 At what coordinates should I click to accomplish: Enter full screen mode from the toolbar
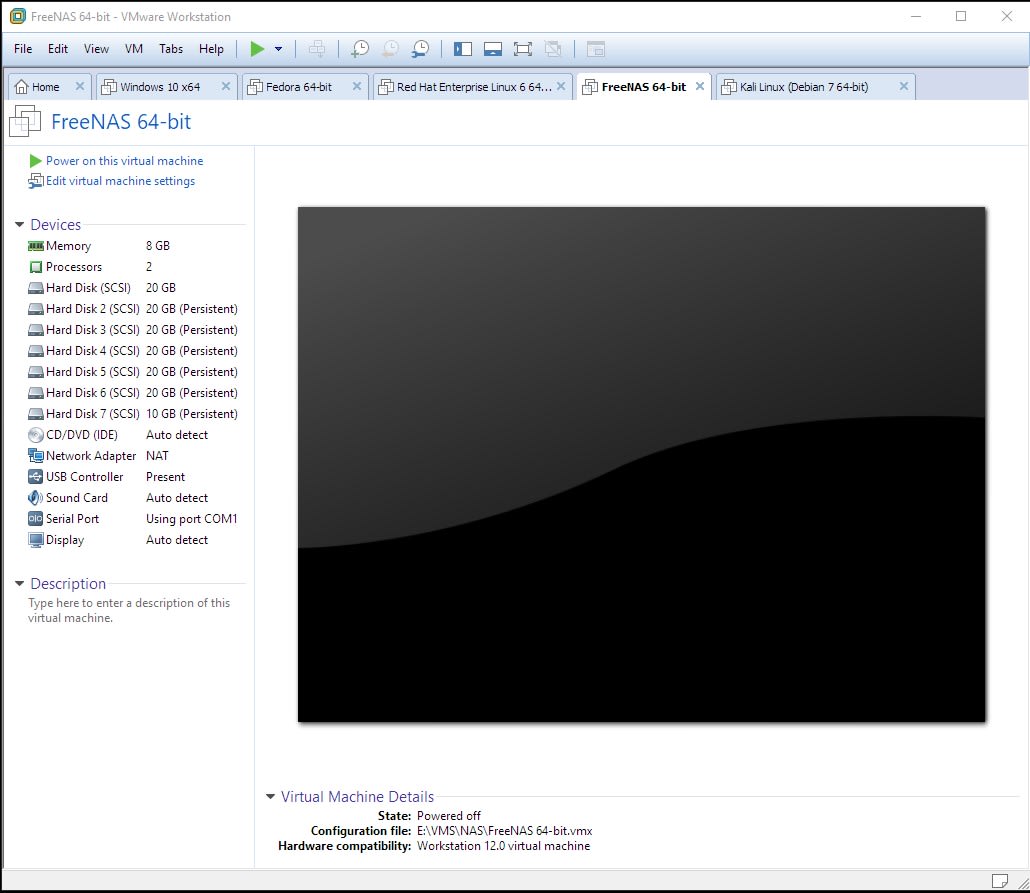tap(521, 48)
